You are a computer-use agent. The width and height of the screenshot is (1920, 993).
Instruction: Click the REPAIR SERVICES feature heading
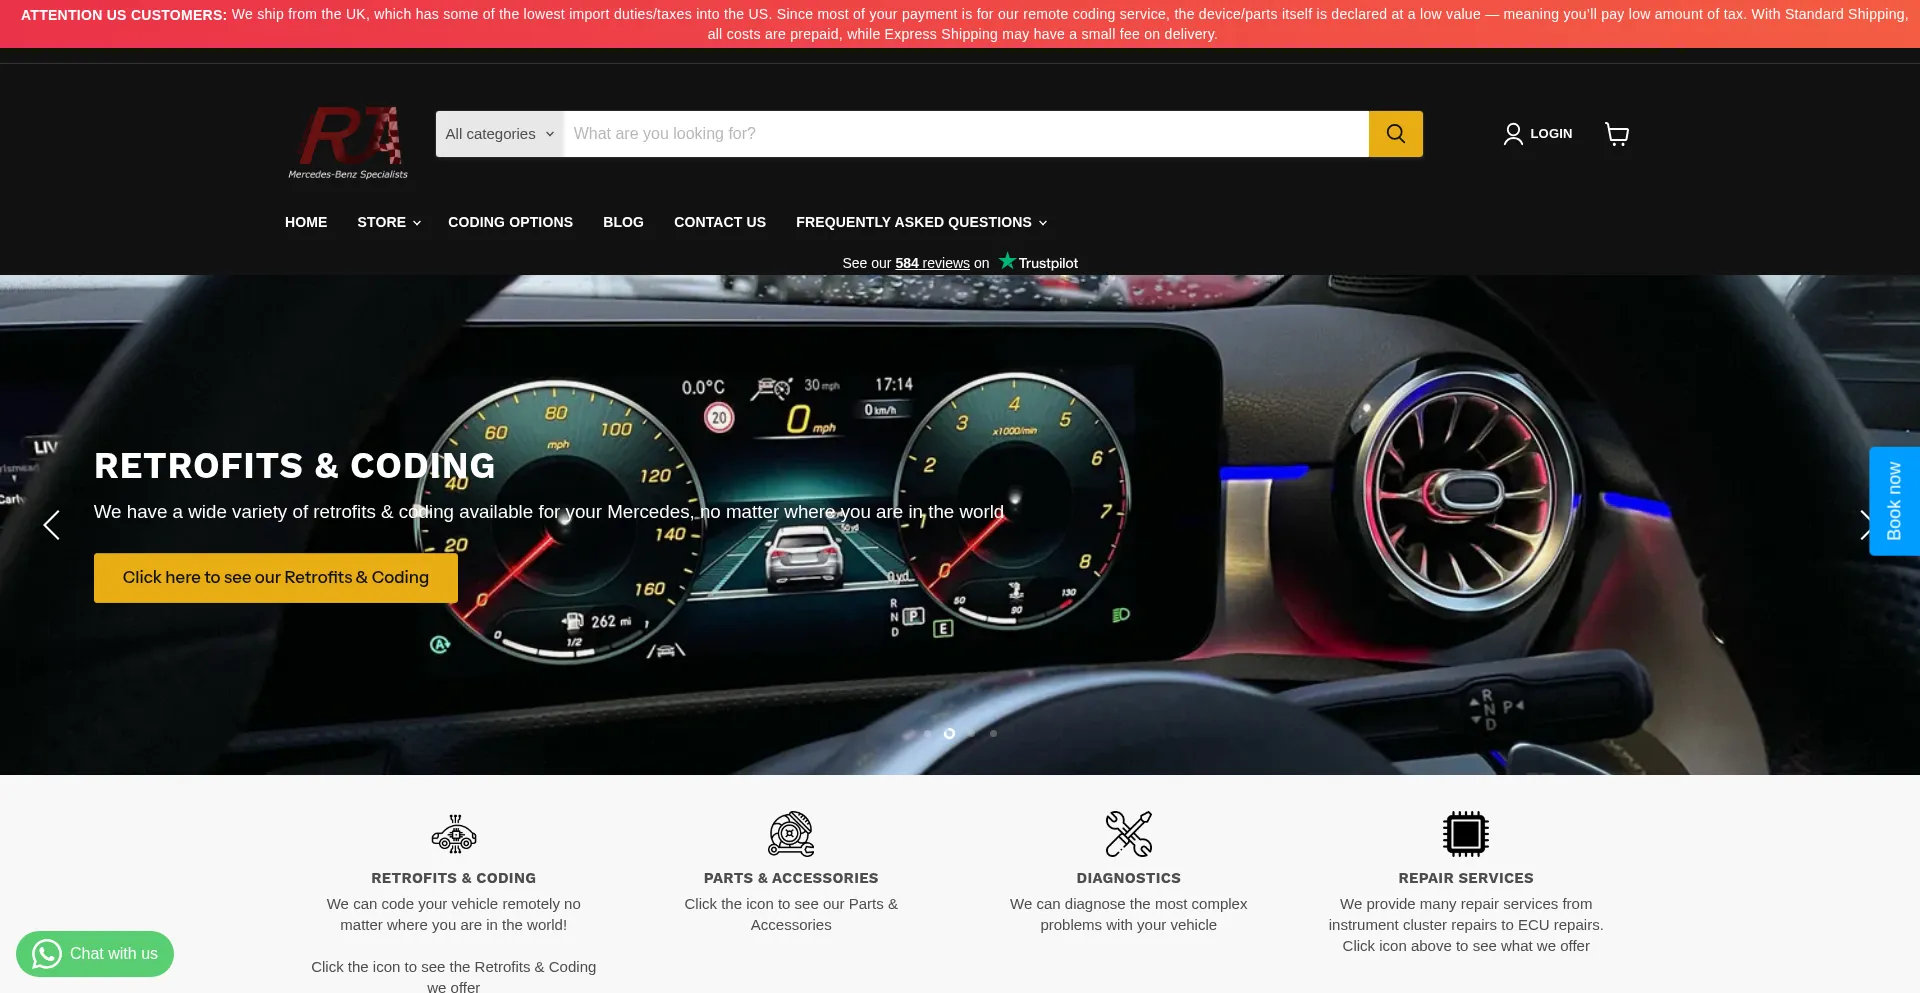click(1466, 878)
